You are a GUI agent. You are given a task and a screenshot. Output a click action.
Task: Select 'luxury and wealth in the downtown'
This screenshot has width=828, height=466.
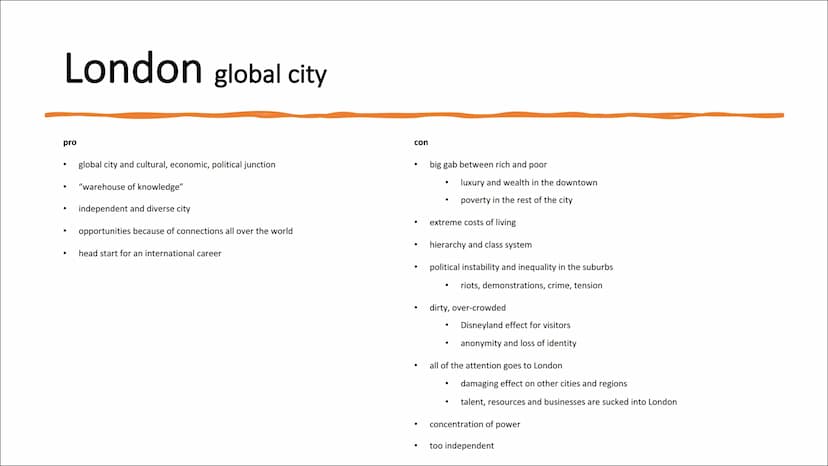tap(529, 183)
